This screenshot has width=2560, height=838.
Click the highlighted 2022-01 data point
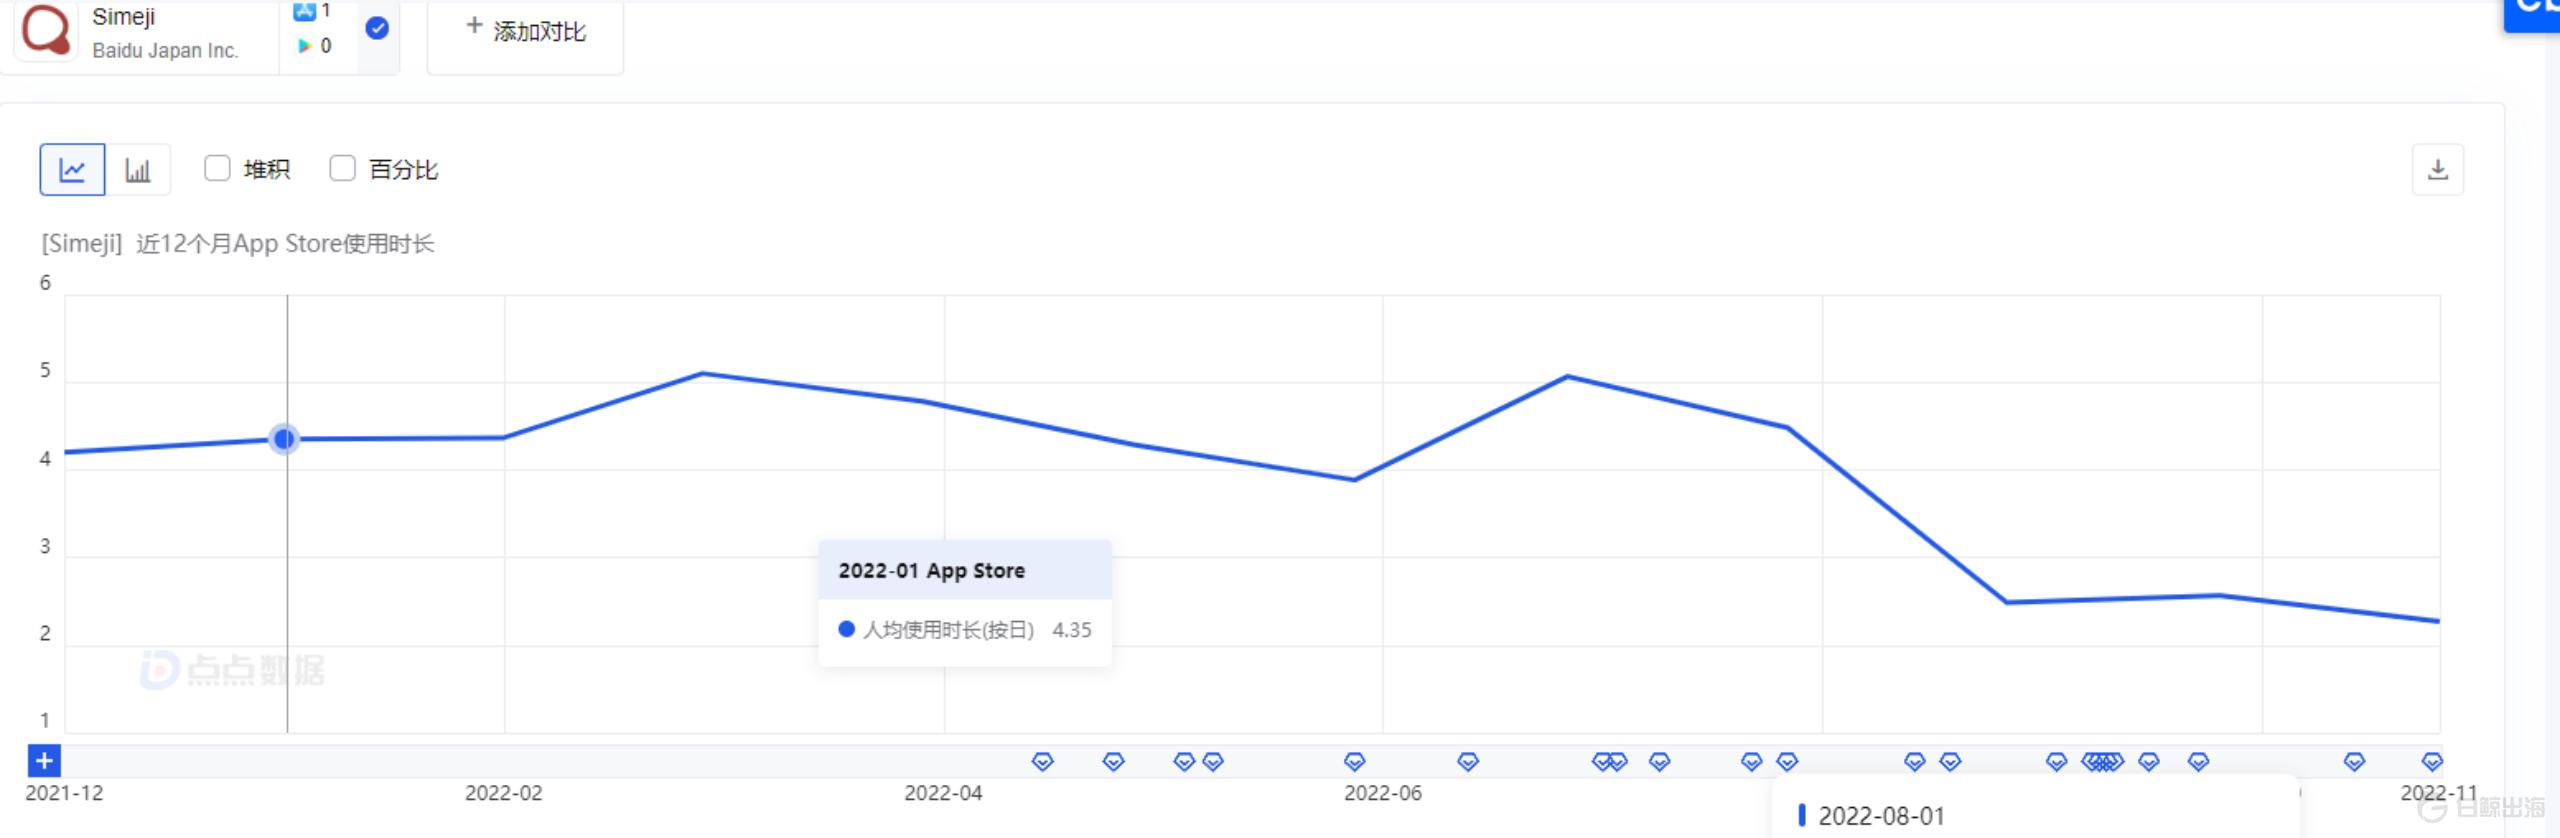285,439
